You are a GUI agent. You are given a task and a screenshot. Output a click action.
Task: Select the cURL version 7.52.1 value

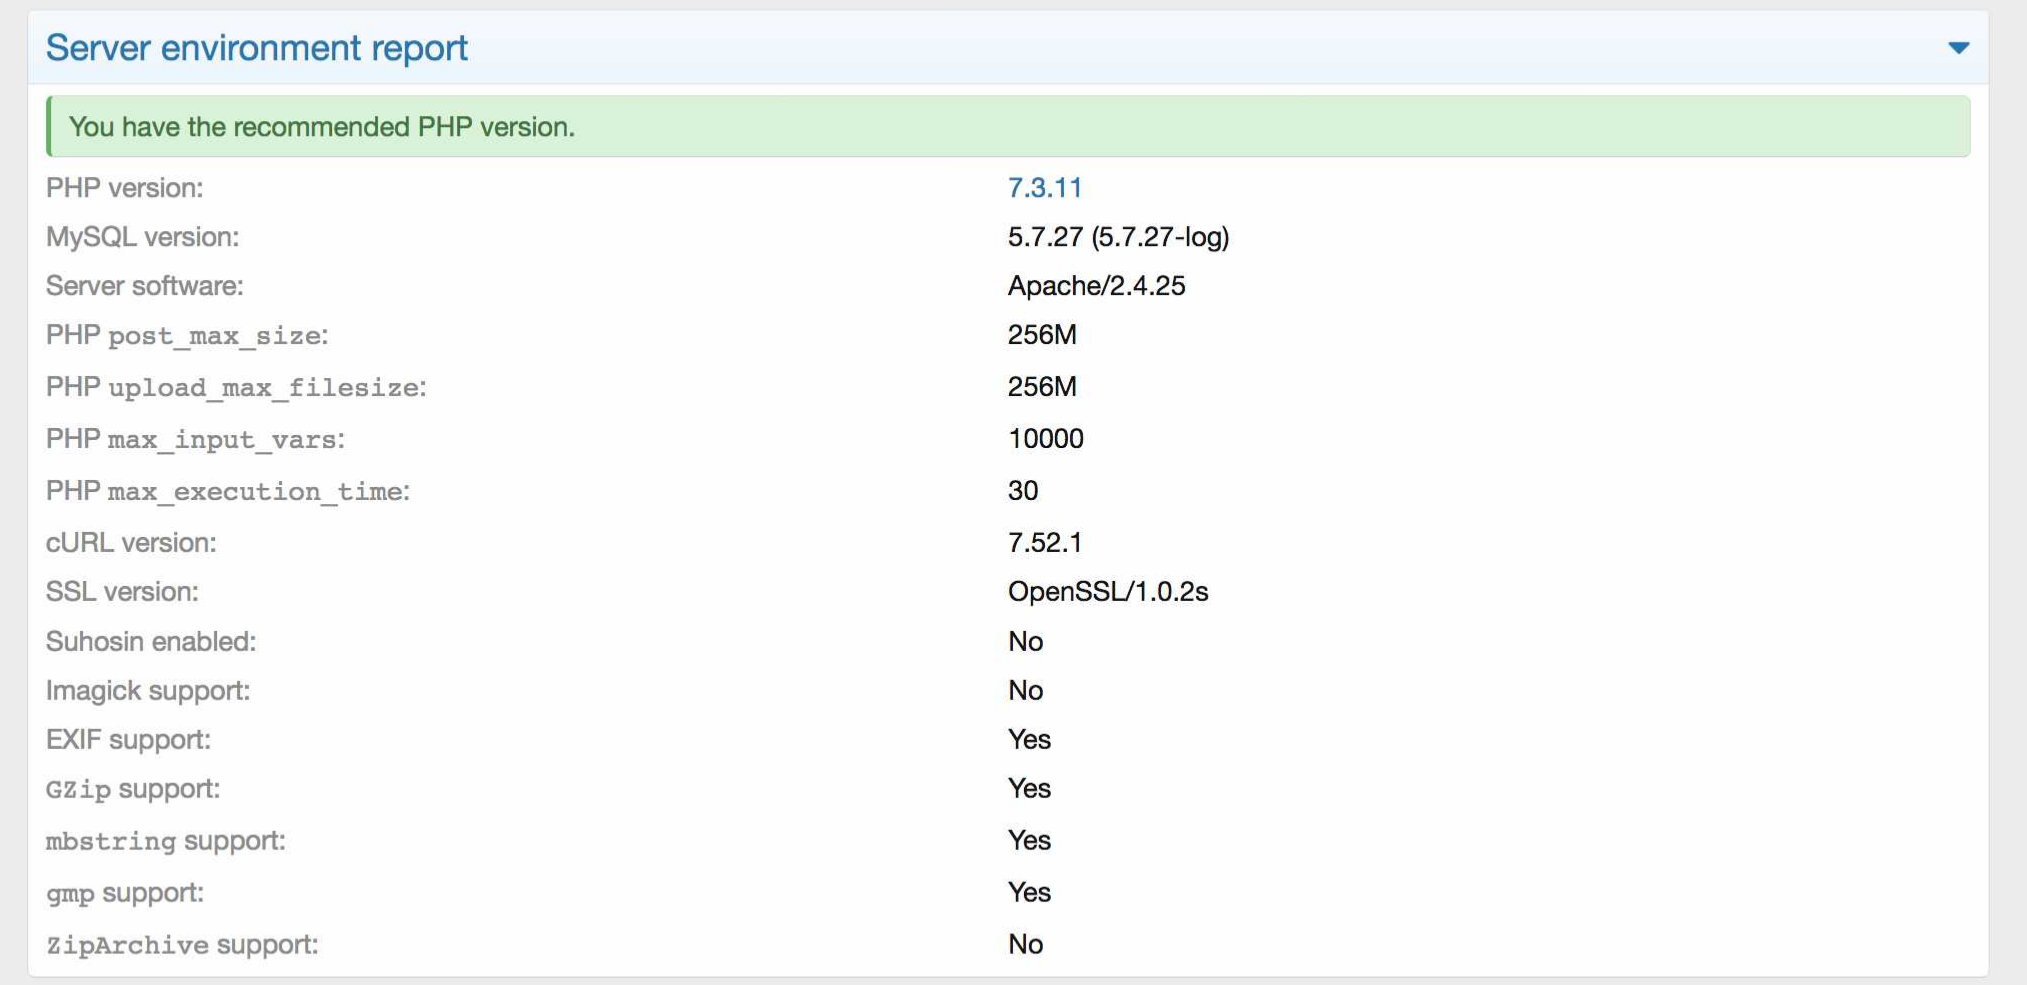(x=1044, y=543)
